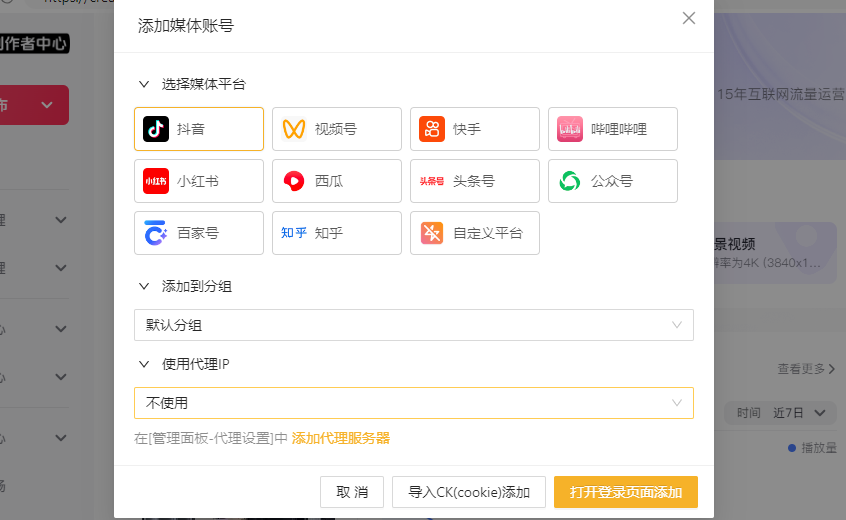Click the 抖音 label text
The height and width of the screenshot is (520, 846).
[191, 129]
